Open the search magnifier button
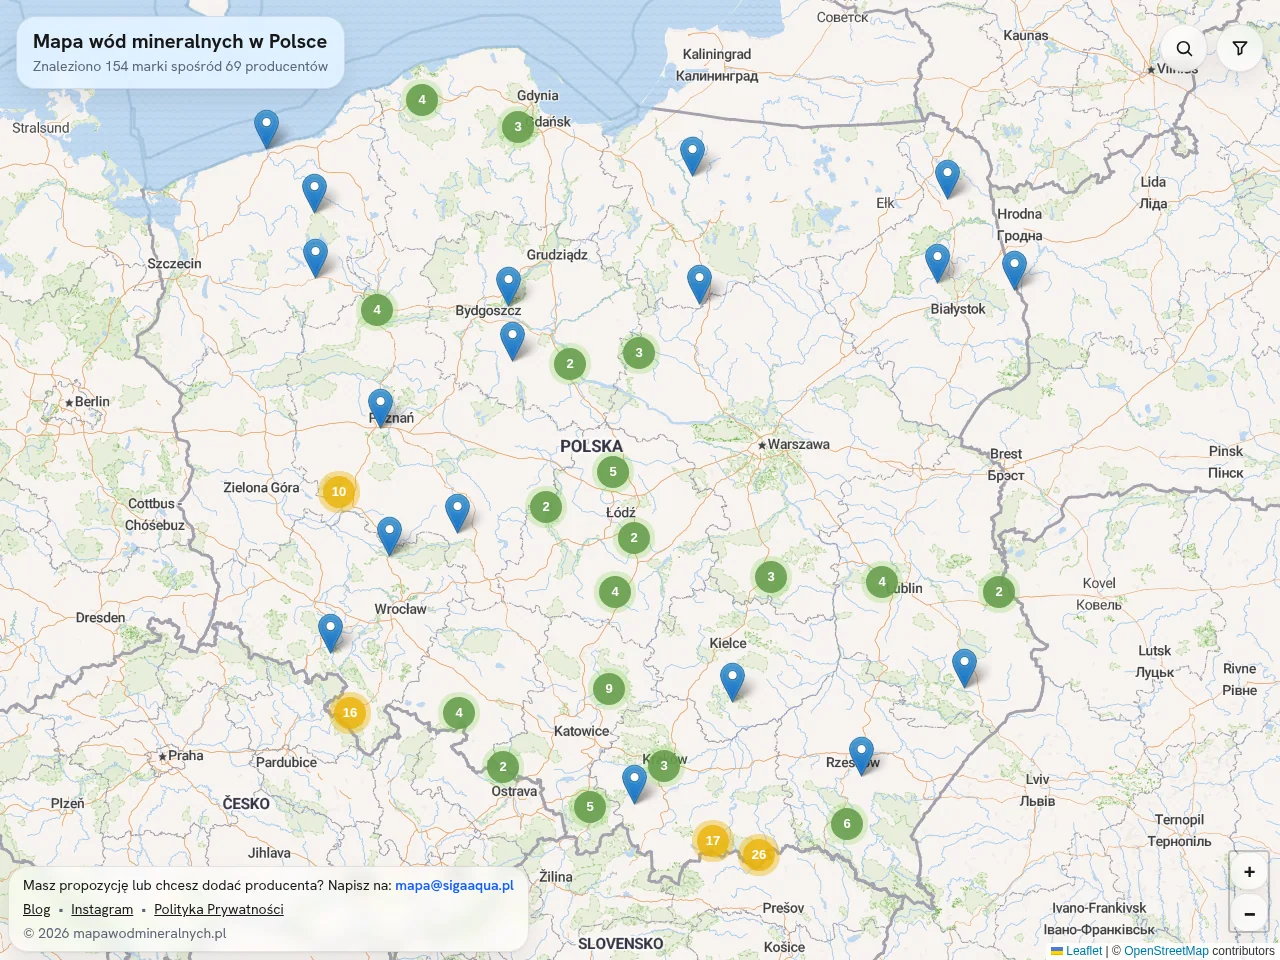Image resolution: width=1280 pixels, height=960 pixels. [x=1184, y=48]
